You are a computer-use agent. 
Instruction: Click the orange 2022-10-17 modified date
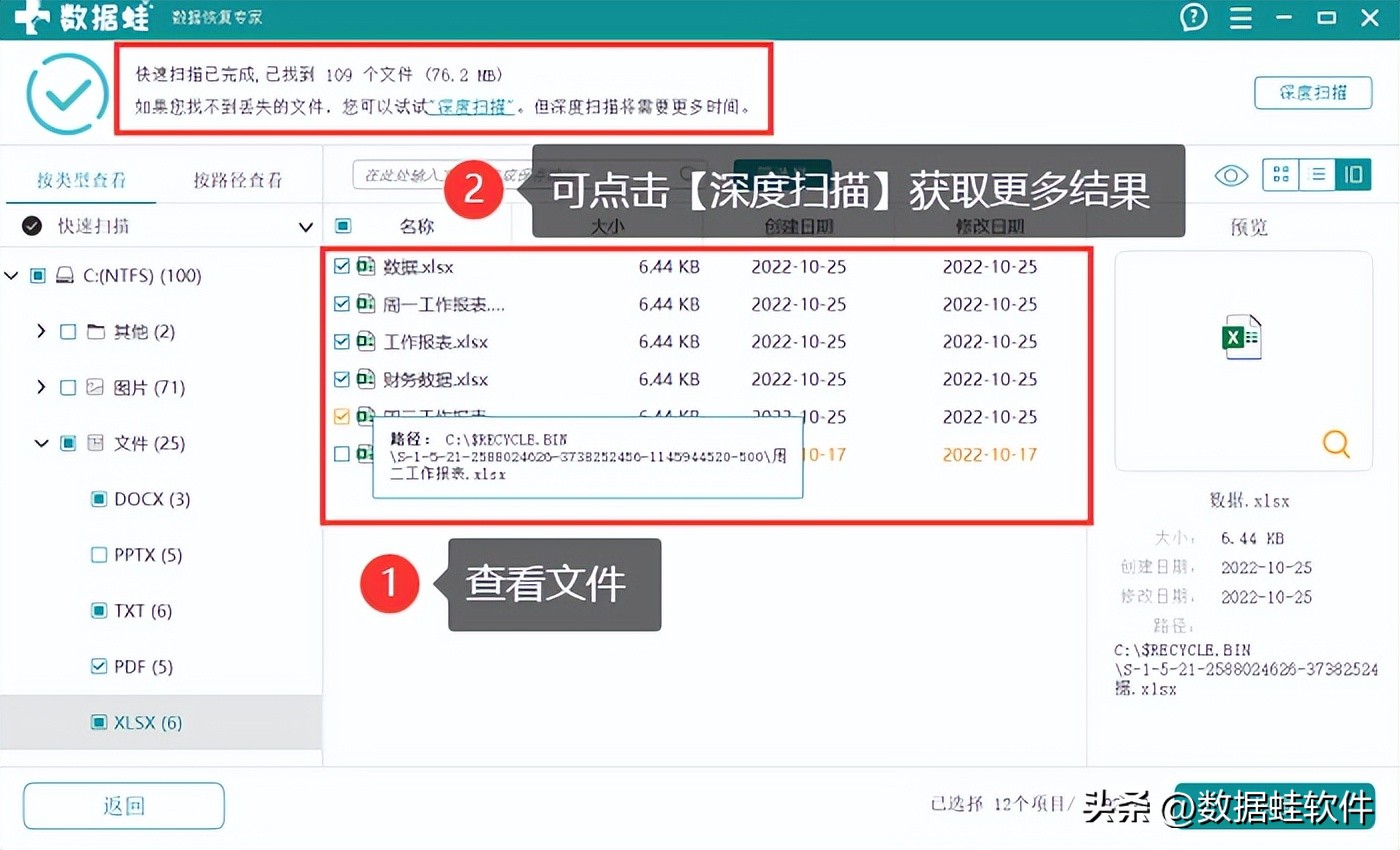pyautogui.click(x=990, y=454)
